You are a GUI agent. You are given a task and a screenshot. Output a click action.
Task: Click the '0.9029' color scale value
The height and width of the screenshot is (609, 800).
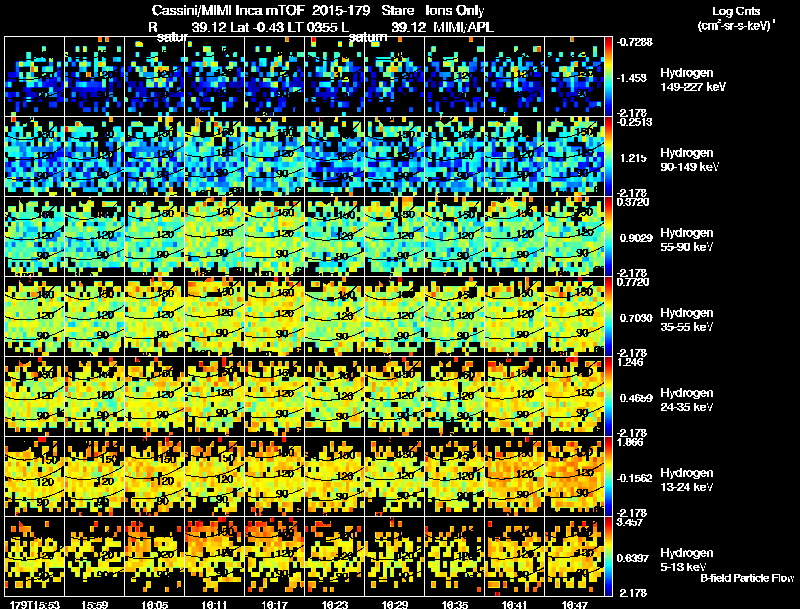pyautogui.click(x=636, y=238)
